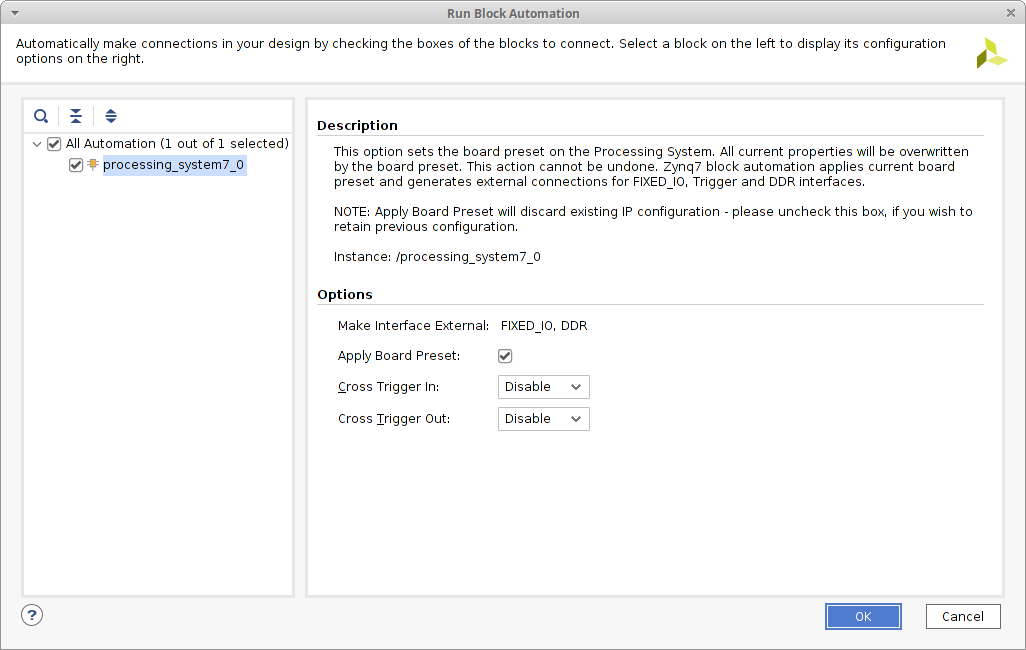
Task: Open the window menu arrow in the title bar
Action: [x=14, y=13]
